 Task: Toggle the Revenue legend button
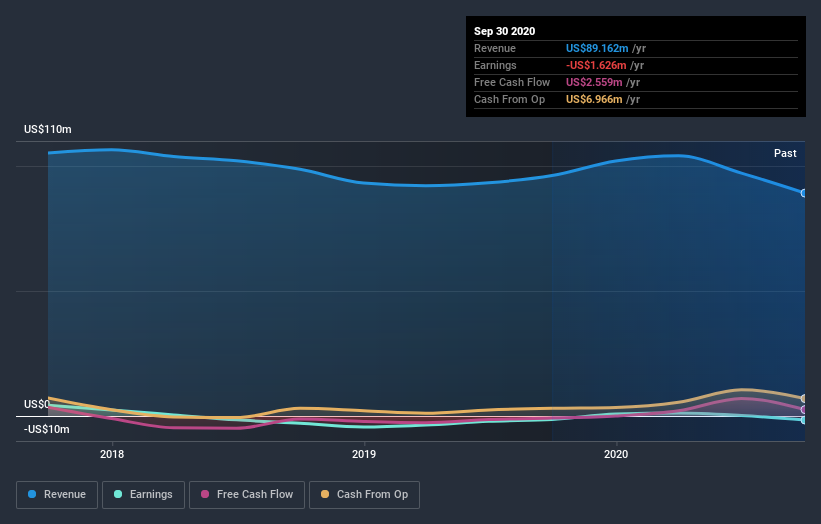click(57, 495)
